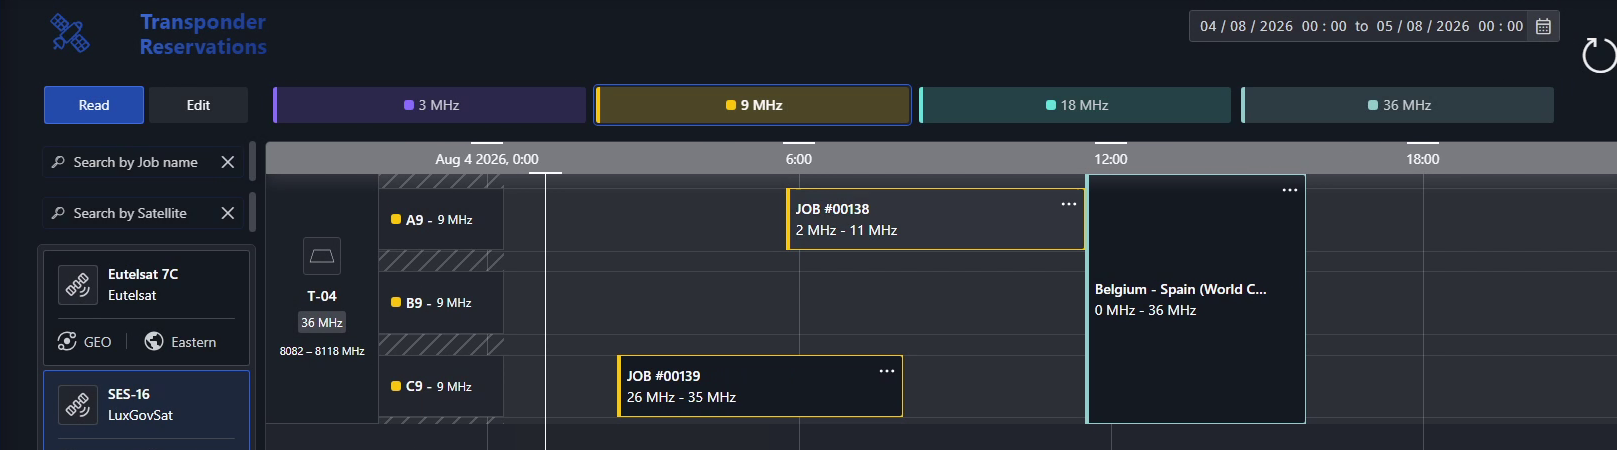Click the Belgium - Spain reservation block
The width and height of the screenshot is (1617, 450).
click(x=1196, y=299)
